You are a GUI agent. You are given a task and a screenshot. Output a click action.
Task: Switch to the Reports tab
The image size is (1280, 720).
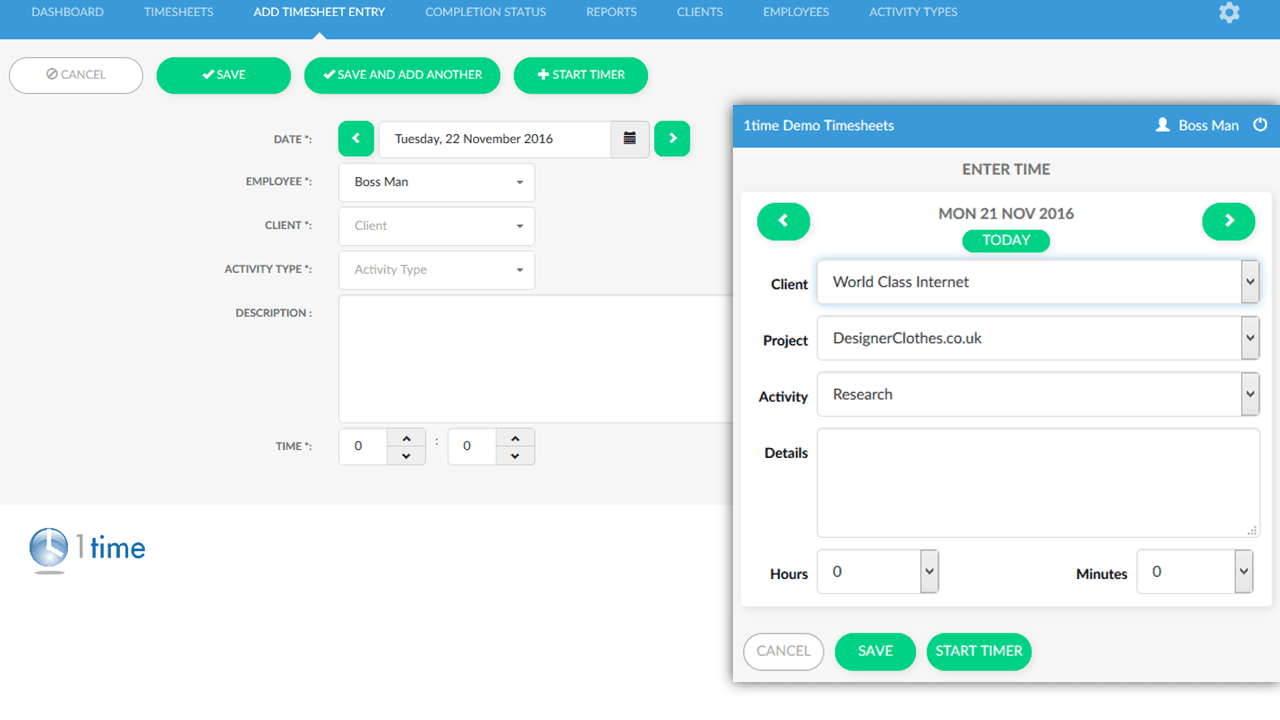pyautogui.click(x=611, y=12)
